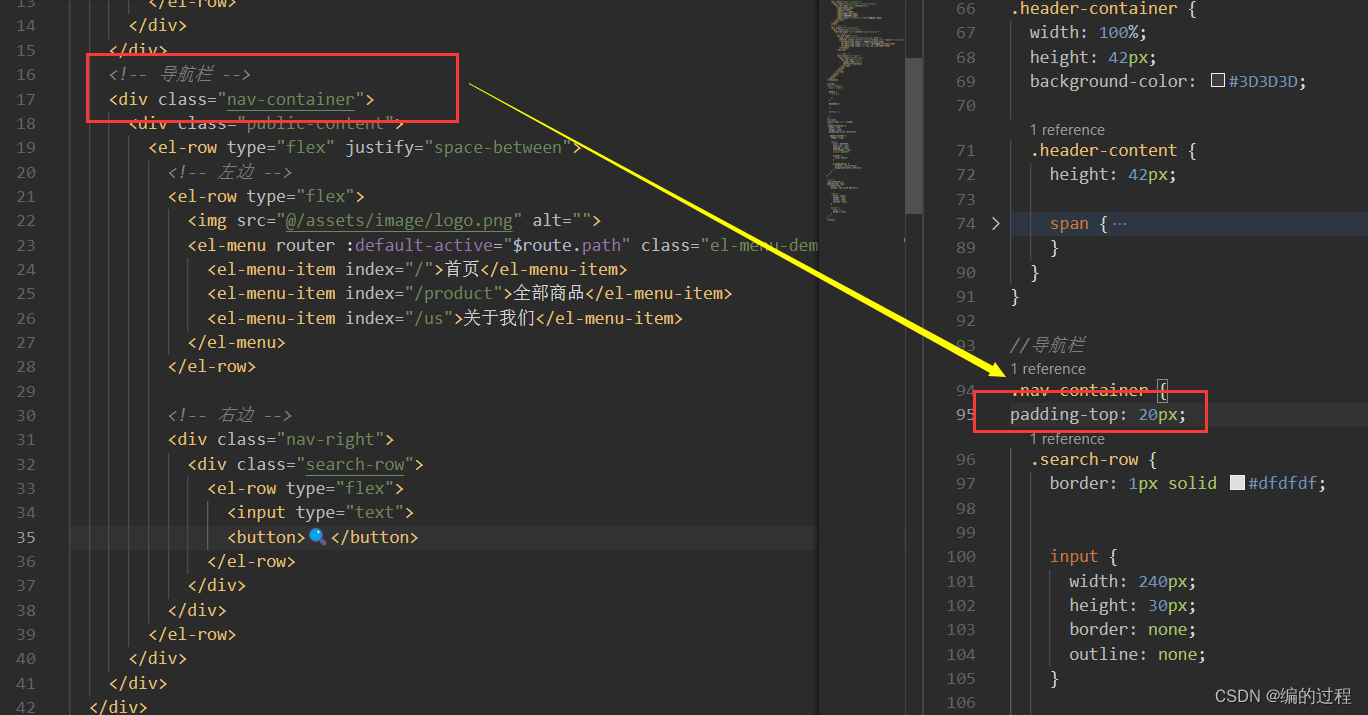Viewport: 1368px width, 715px height.
Task: Click the 右边 comment line
Action: point(230,415)
